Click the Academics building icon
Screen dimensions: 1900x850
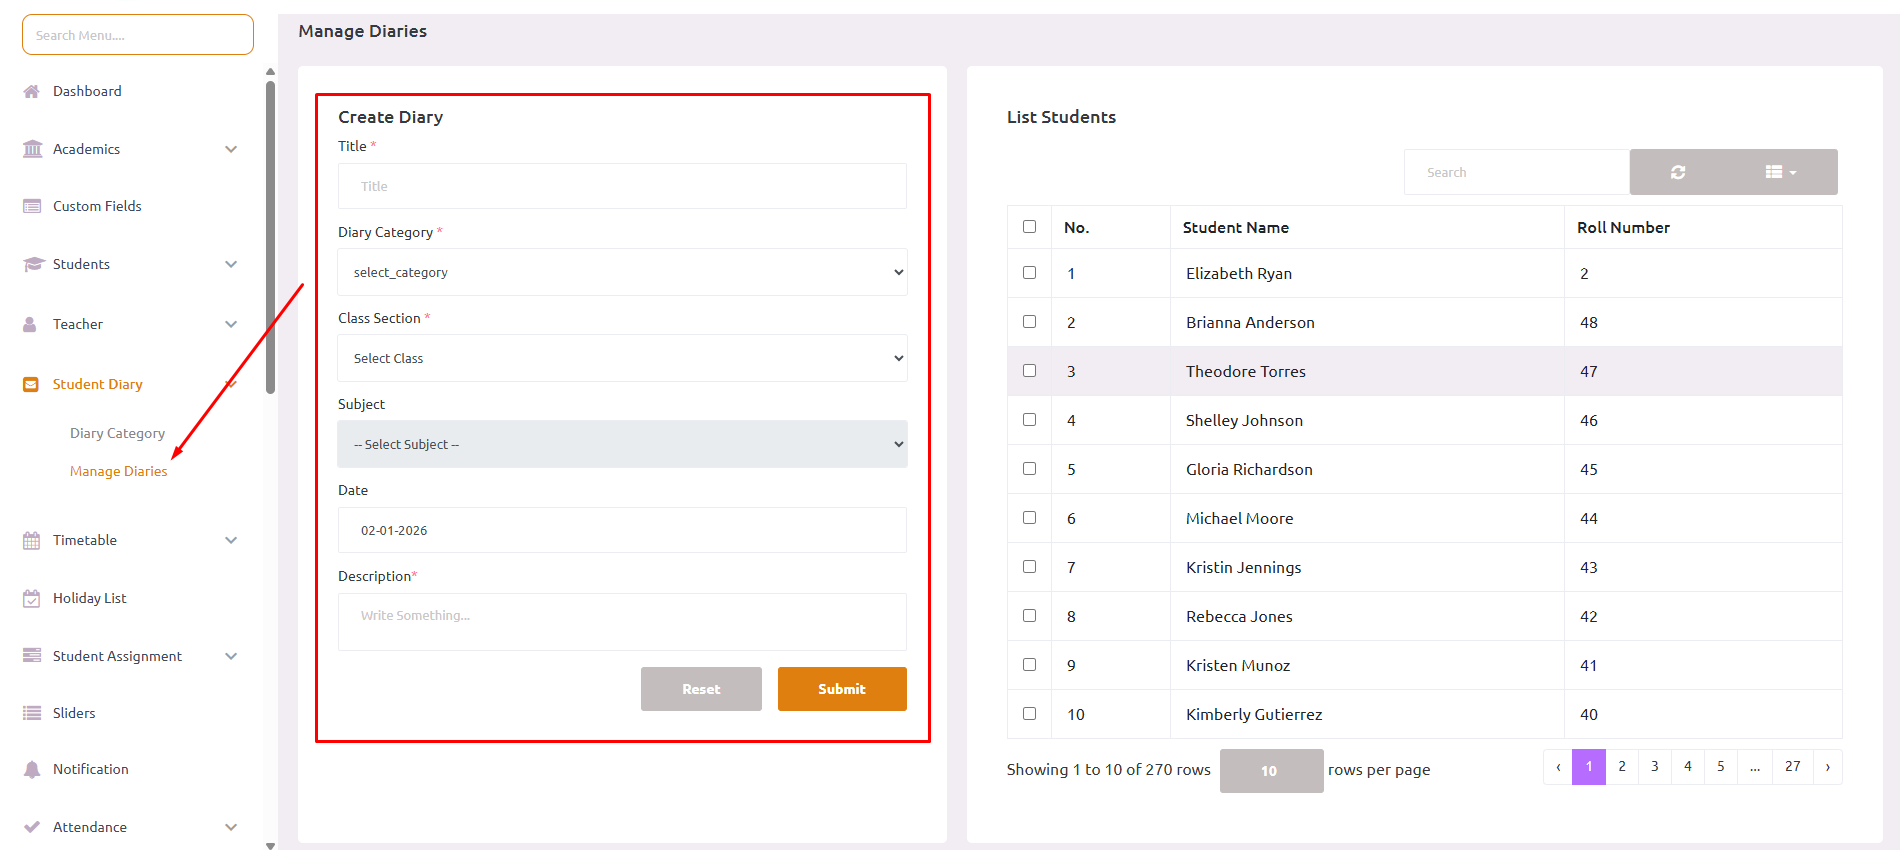(x=32, y=149)
